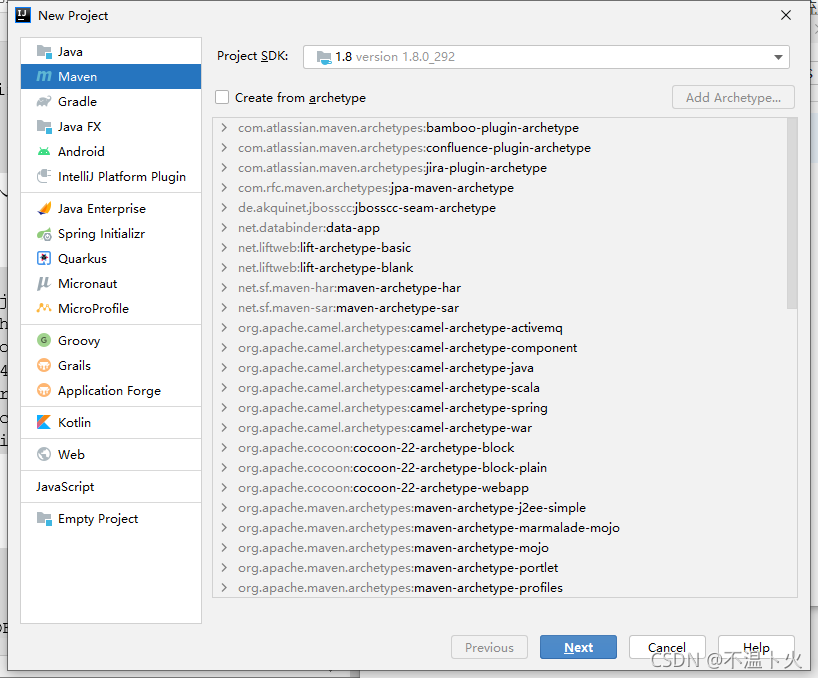Select maven-archetype-mojo row
This screenshot has width=818, height=678.
[500, 548]
